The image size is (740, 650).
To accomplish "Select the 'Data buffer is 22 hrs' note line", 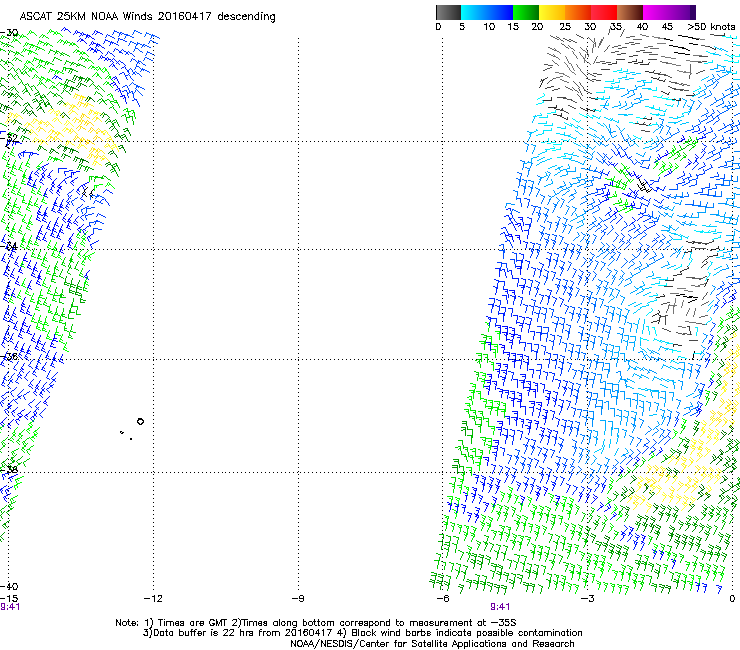I will (x=362, y=633).
